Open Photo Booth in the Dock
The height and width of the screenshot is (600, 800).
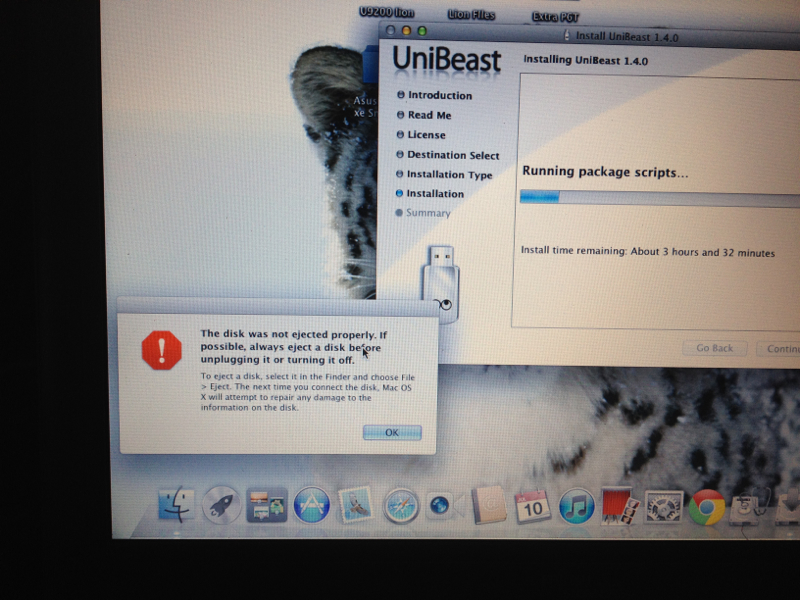pos(619,506)
